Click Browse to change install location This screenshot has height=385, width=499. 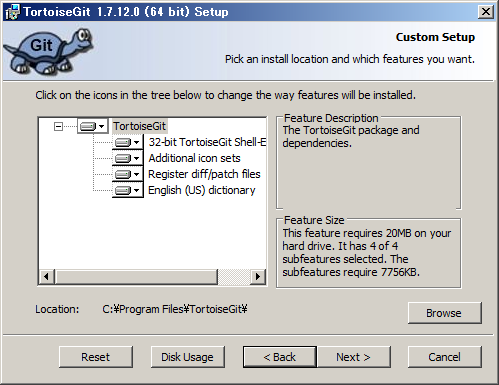[x=445, y=313]
